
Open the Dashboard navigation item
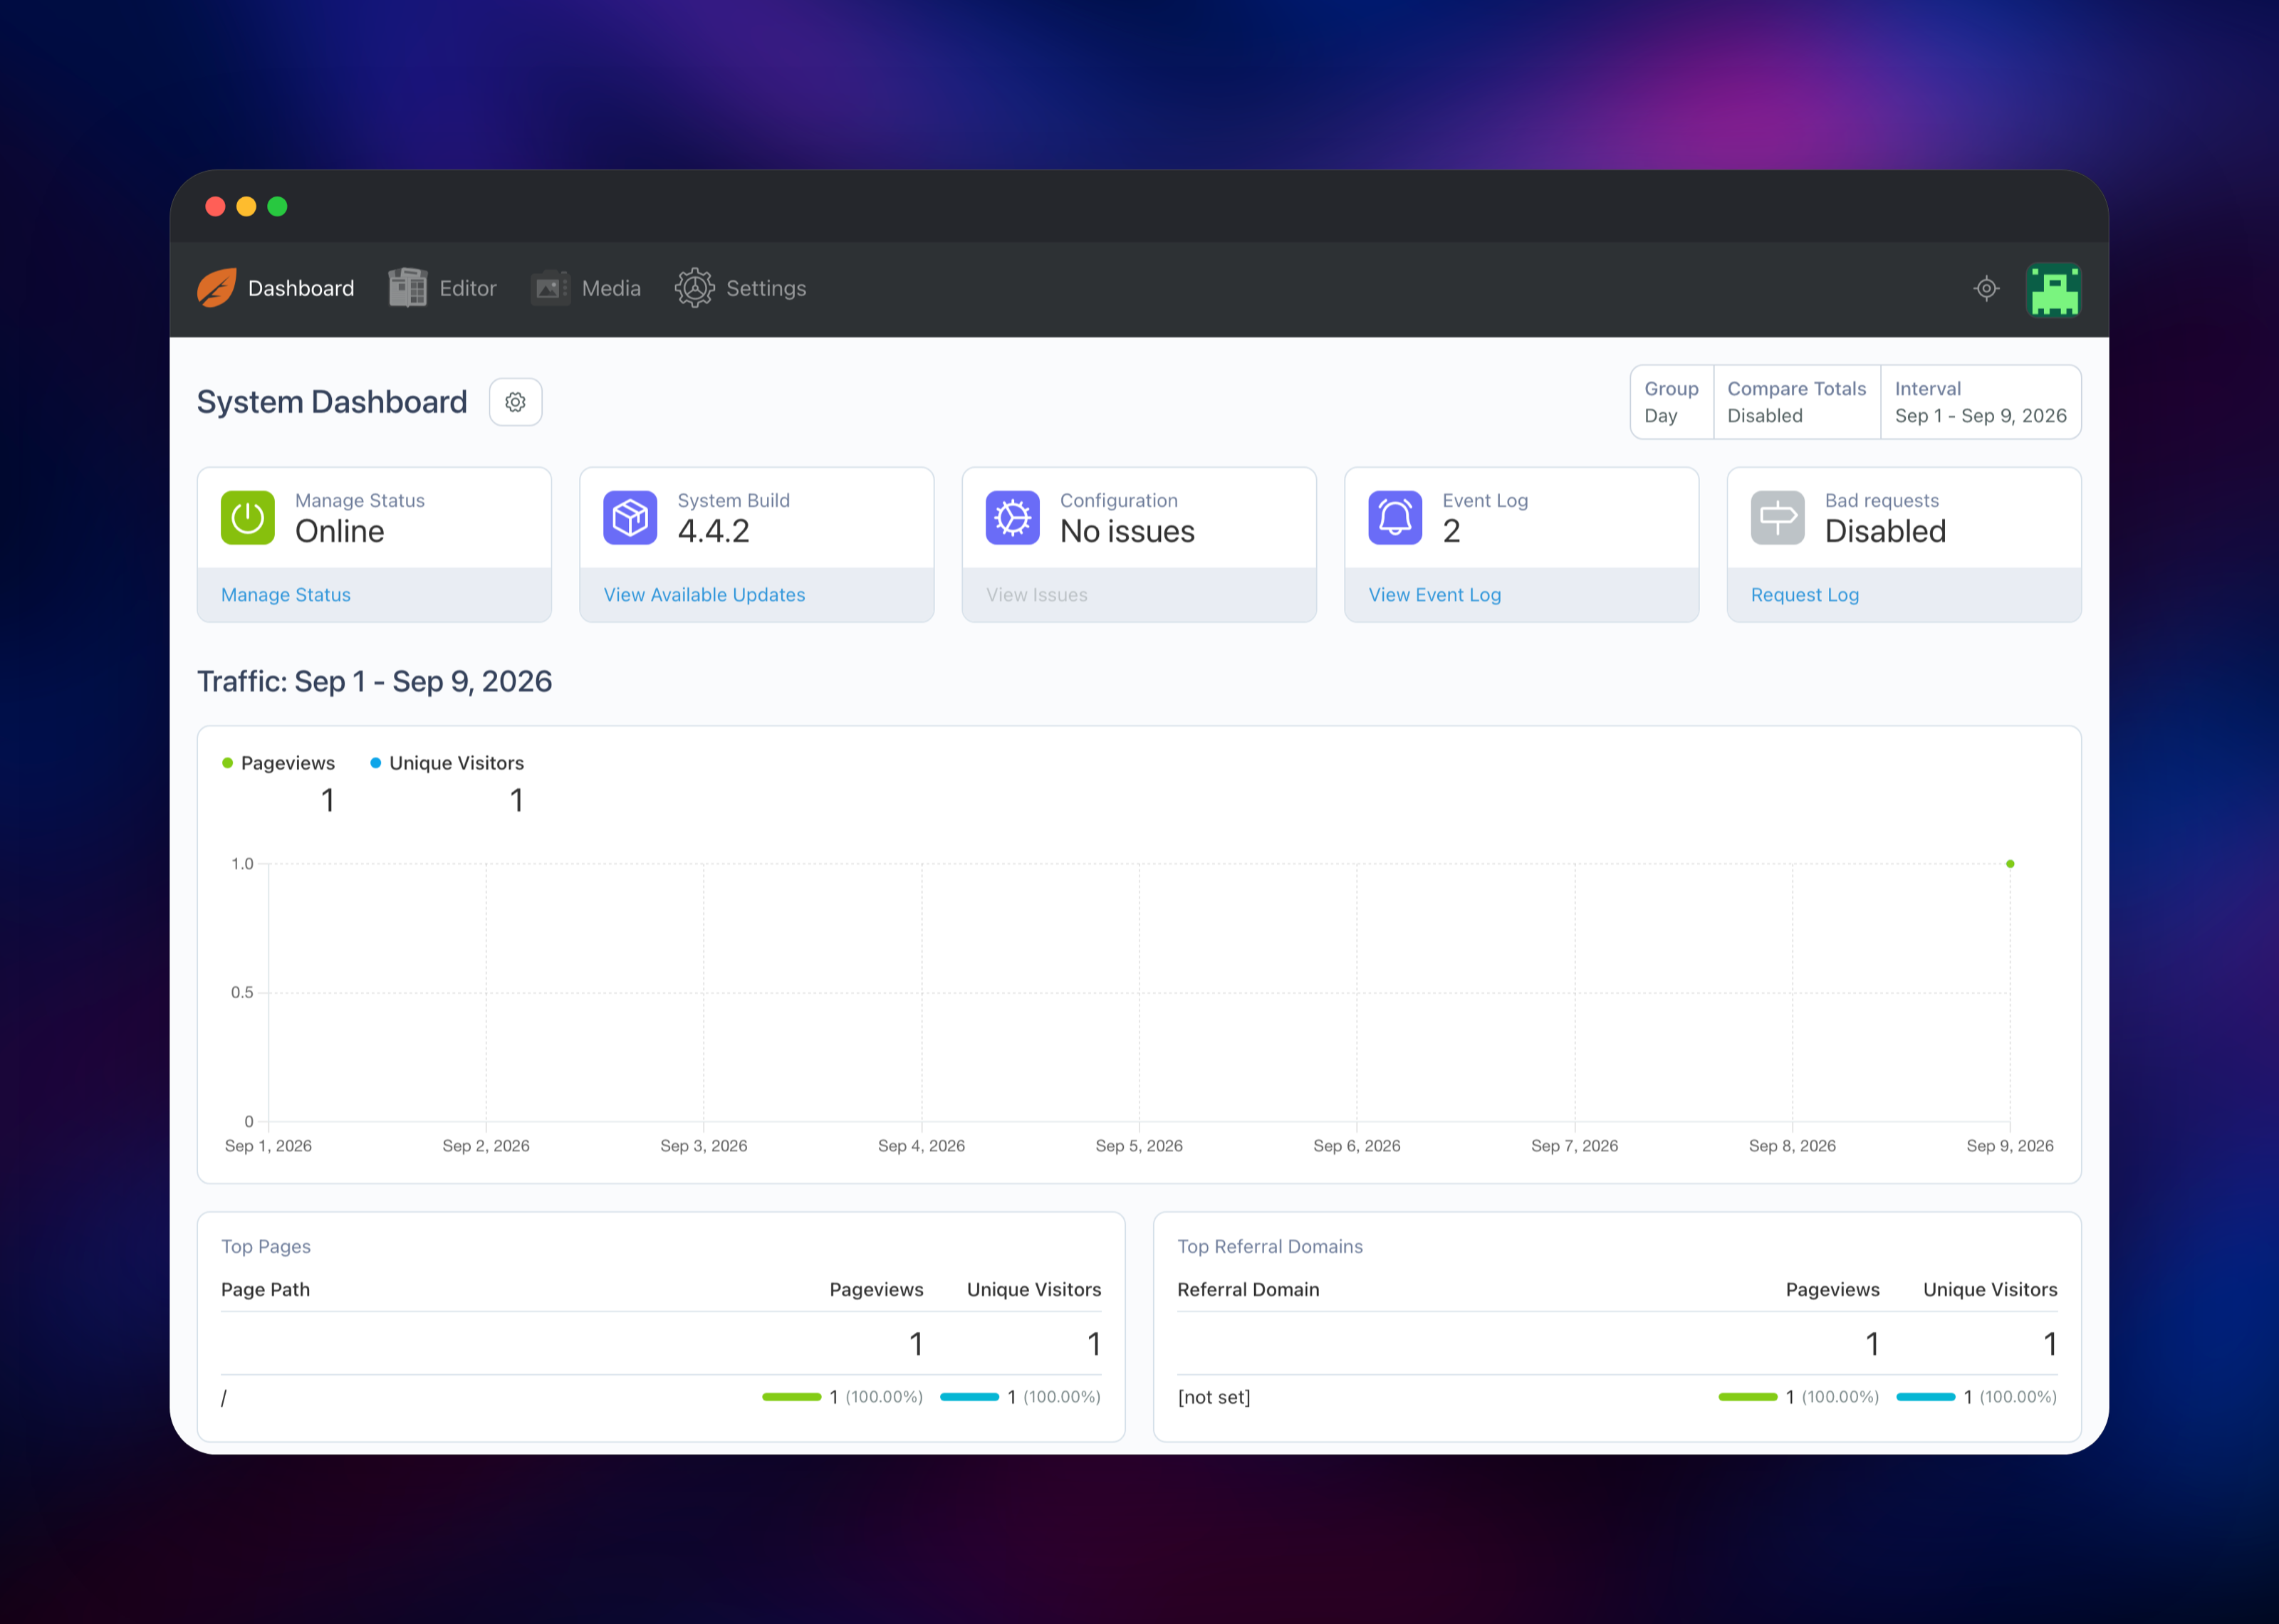point(276,288)
